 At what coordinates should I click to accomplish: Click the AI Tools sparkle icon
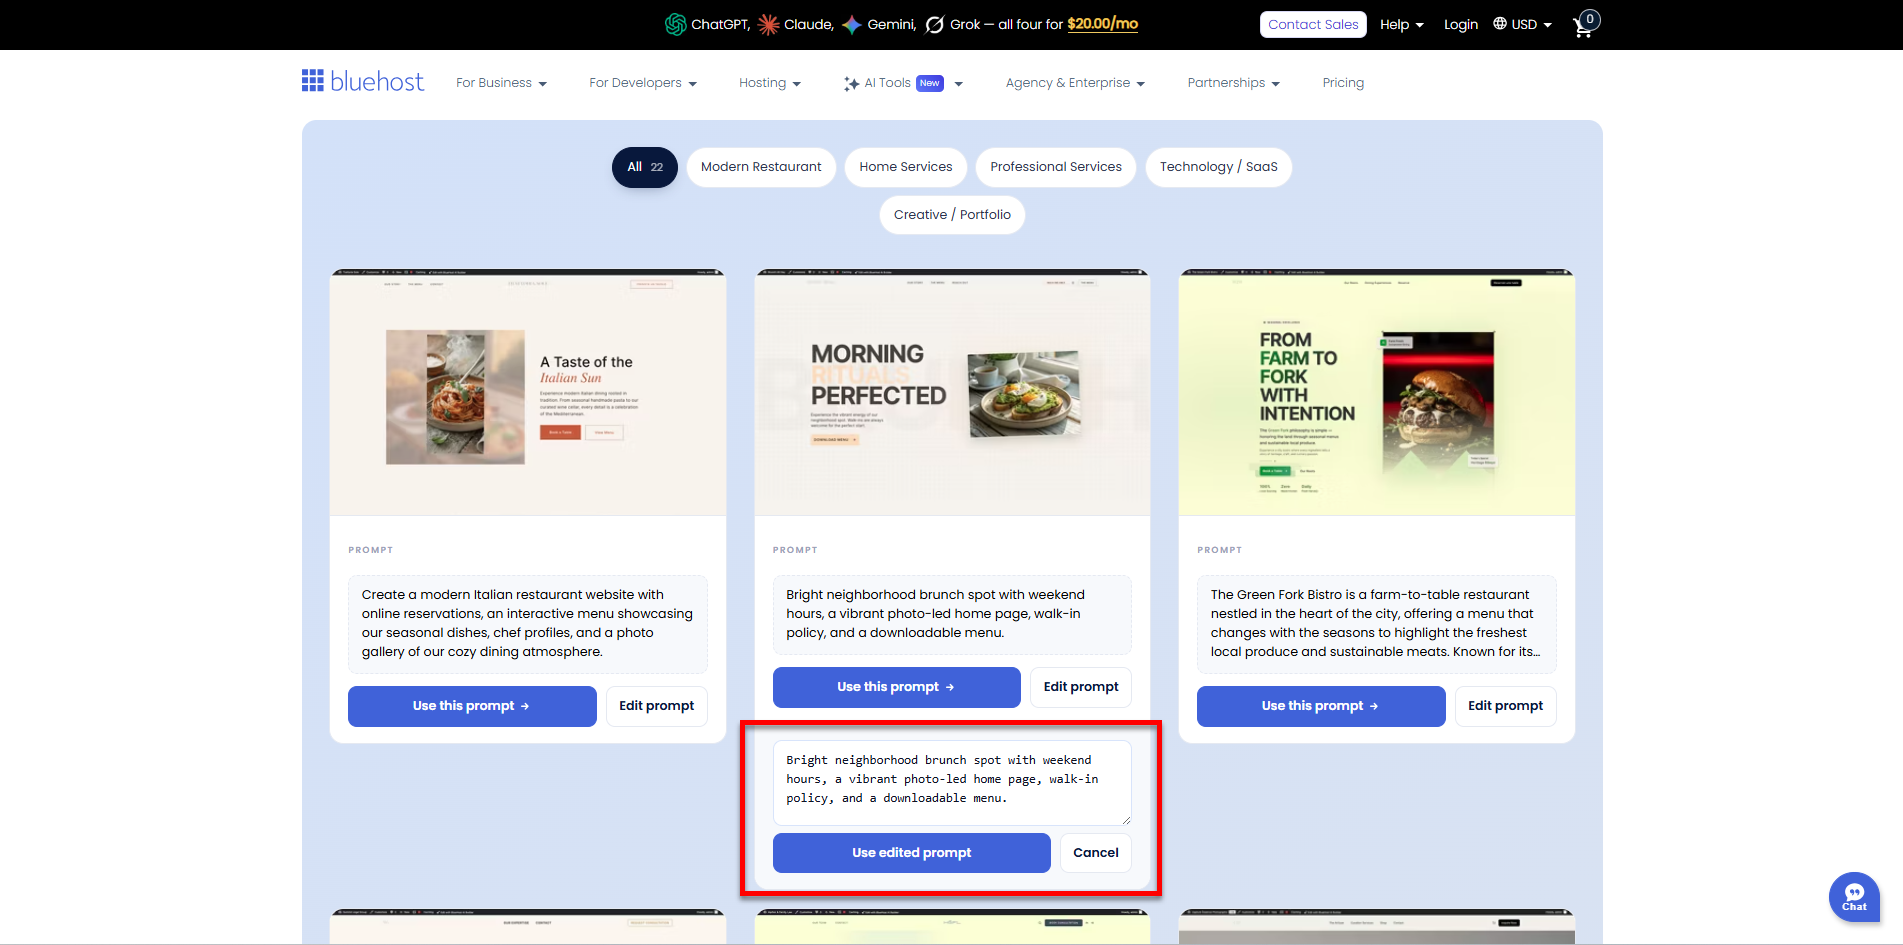(x=851, y=83)
